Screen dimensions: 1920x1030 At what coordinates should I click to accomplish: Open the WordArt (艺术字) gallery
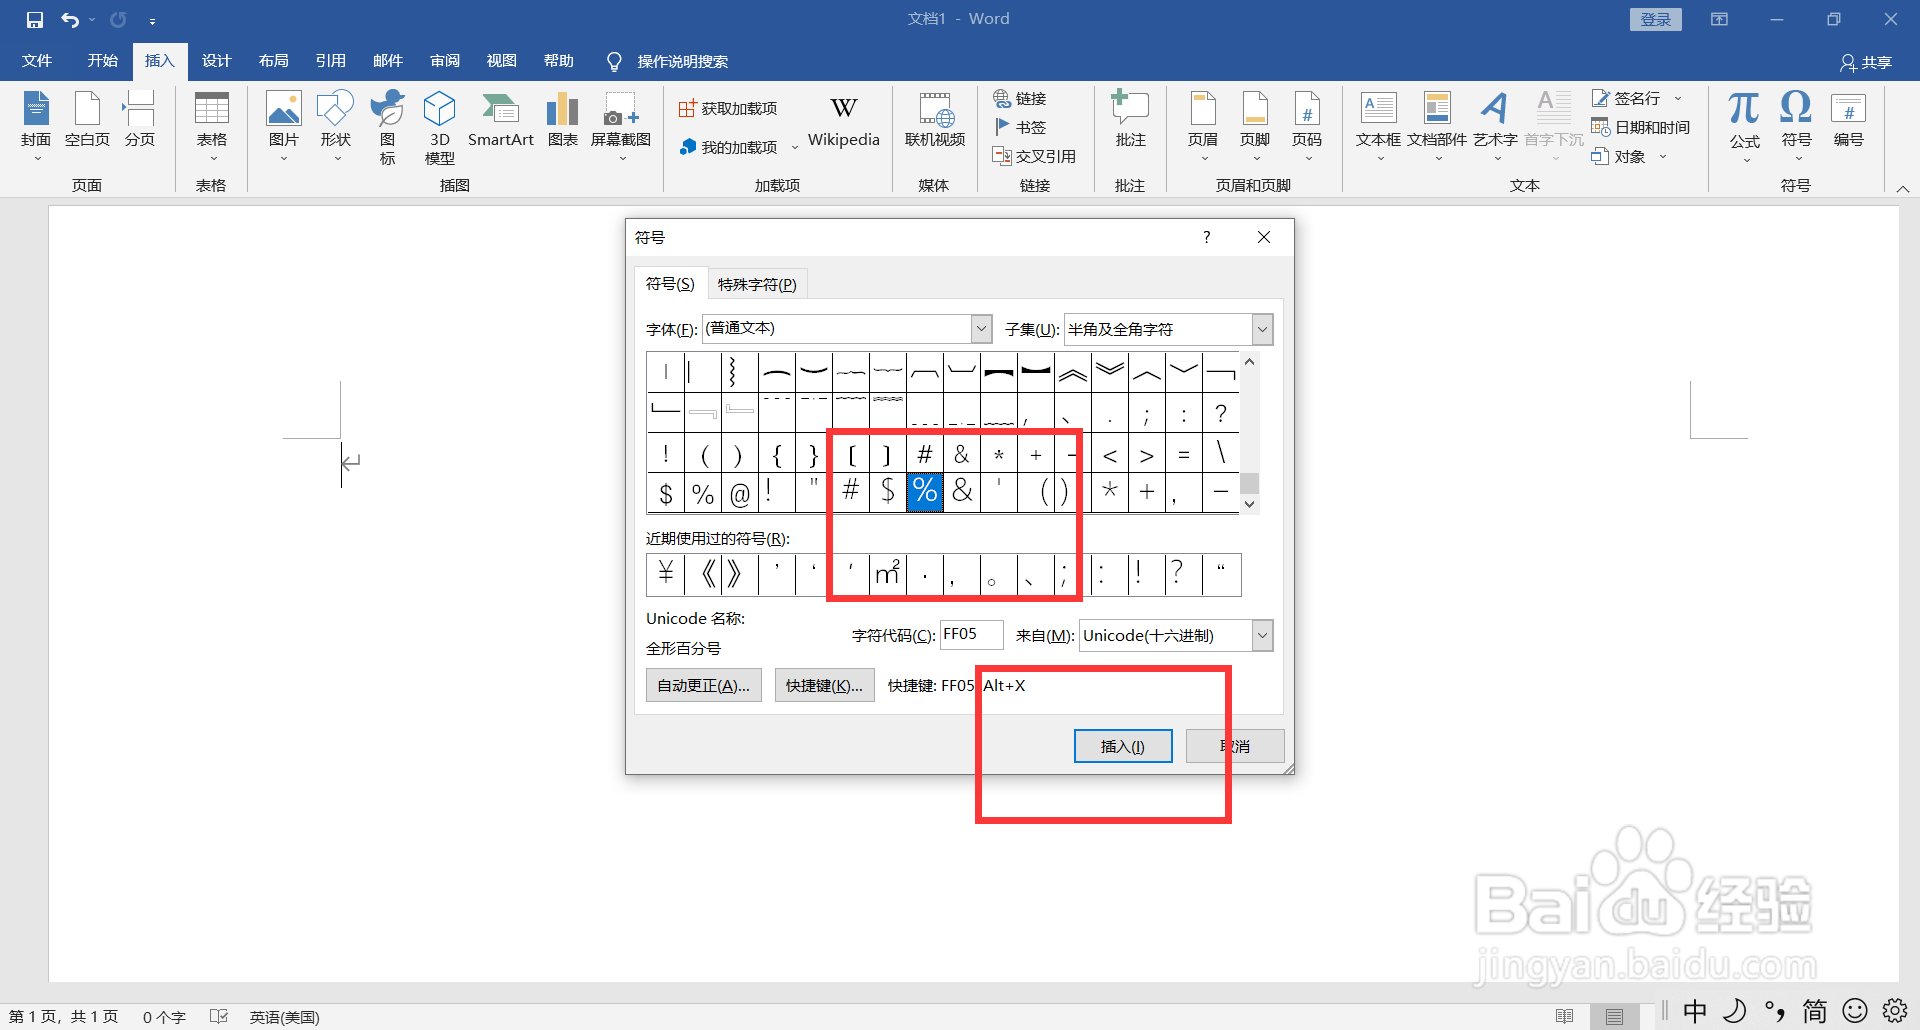(x=1495, y=127)
